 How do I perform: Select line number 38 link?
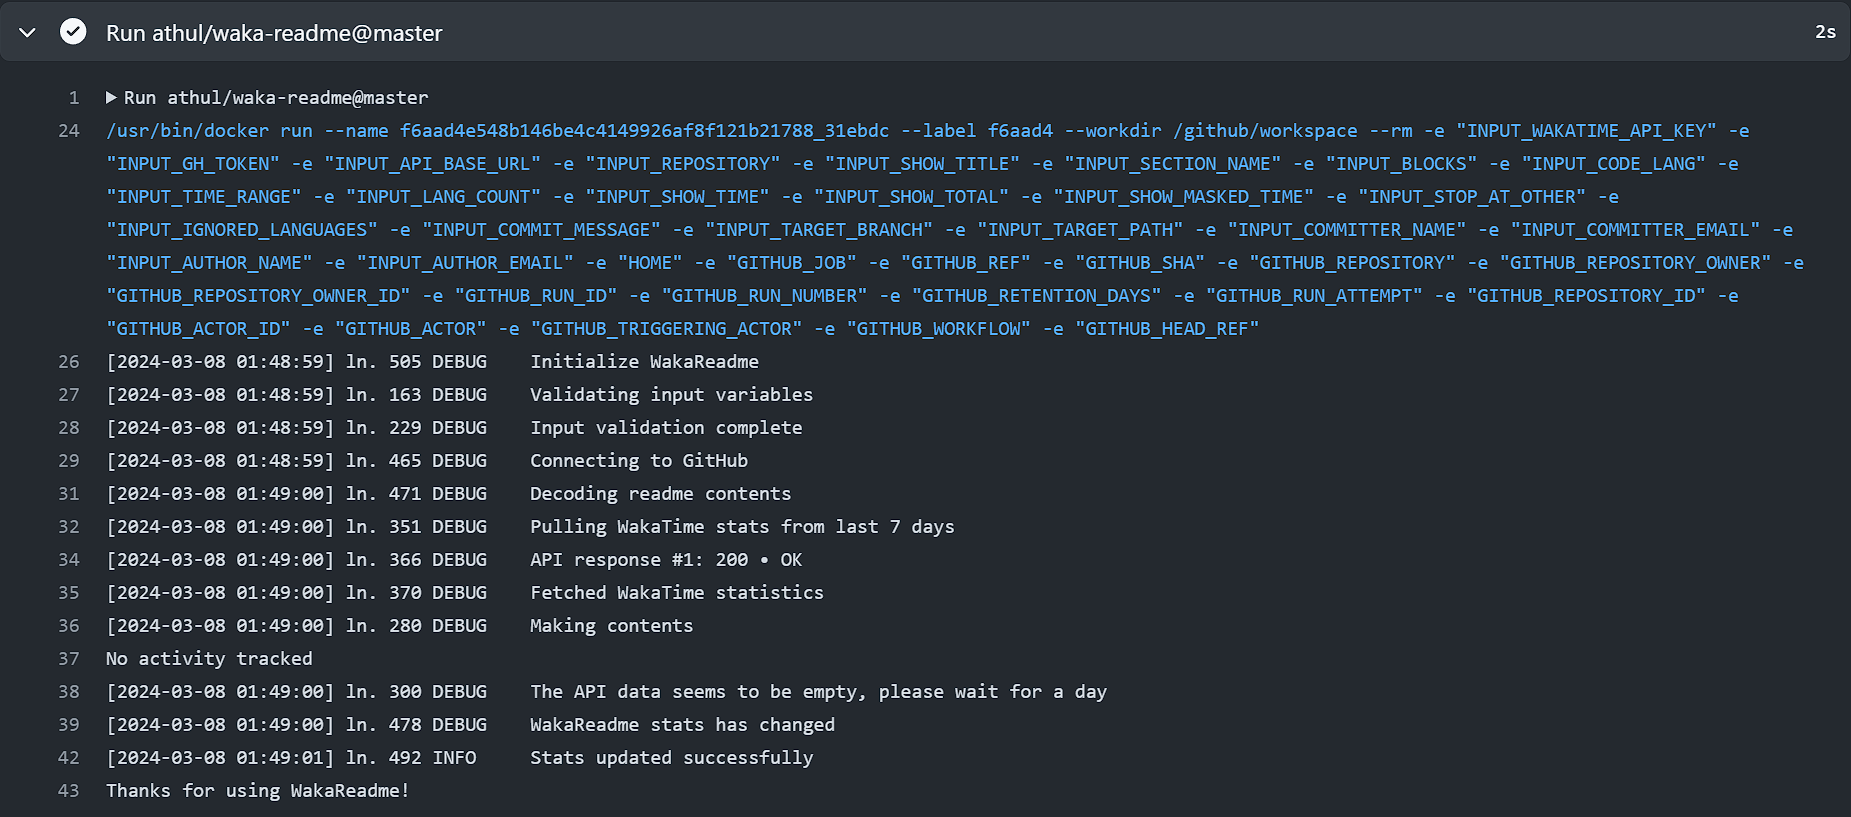69,692
